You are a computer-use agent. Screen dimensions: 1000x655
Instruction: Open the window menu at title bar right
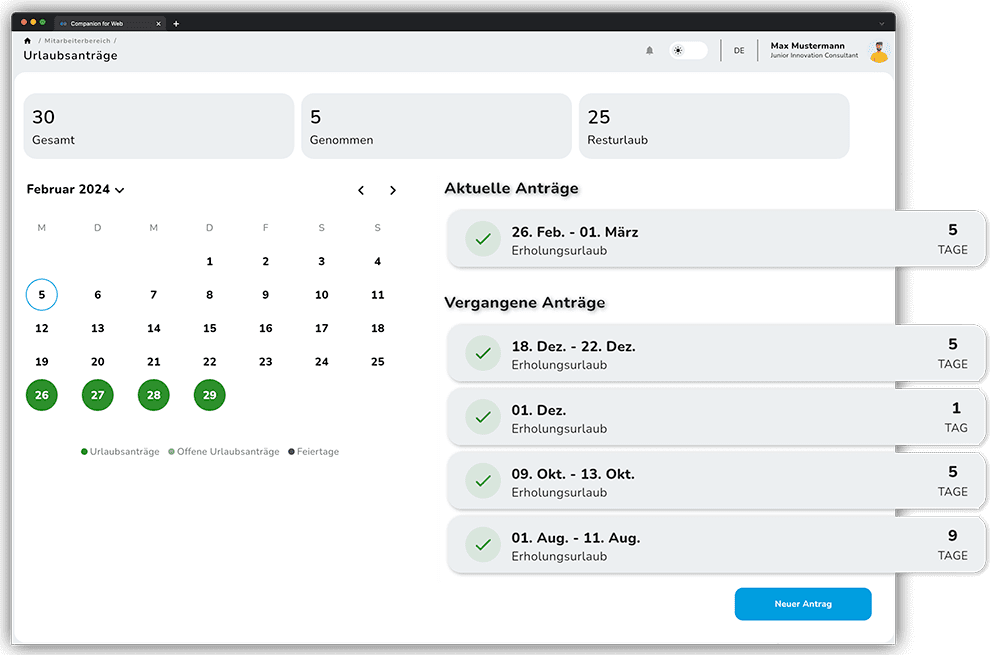(881, 23)
